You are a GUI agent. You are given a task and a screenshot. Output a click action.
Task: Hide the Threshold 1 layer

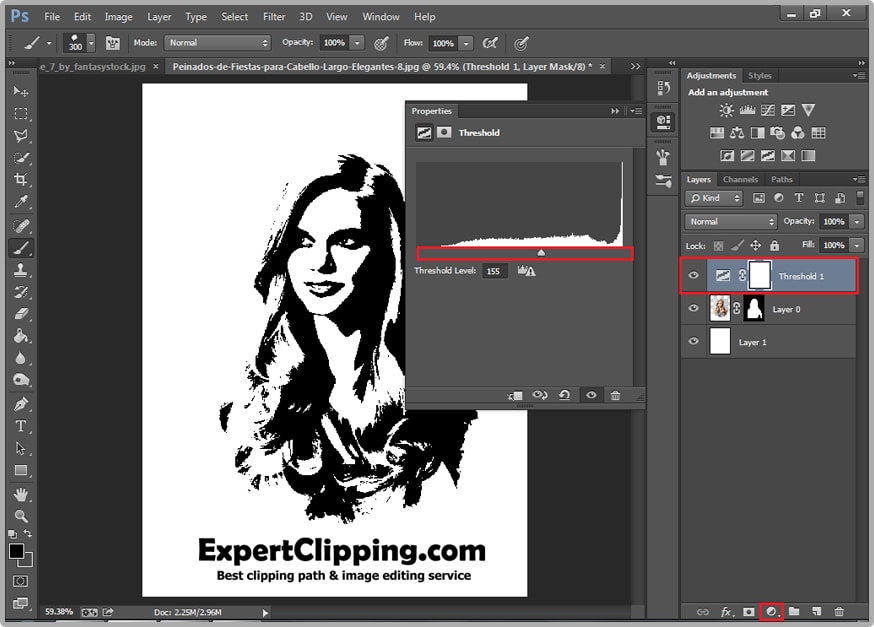[694, 276]
